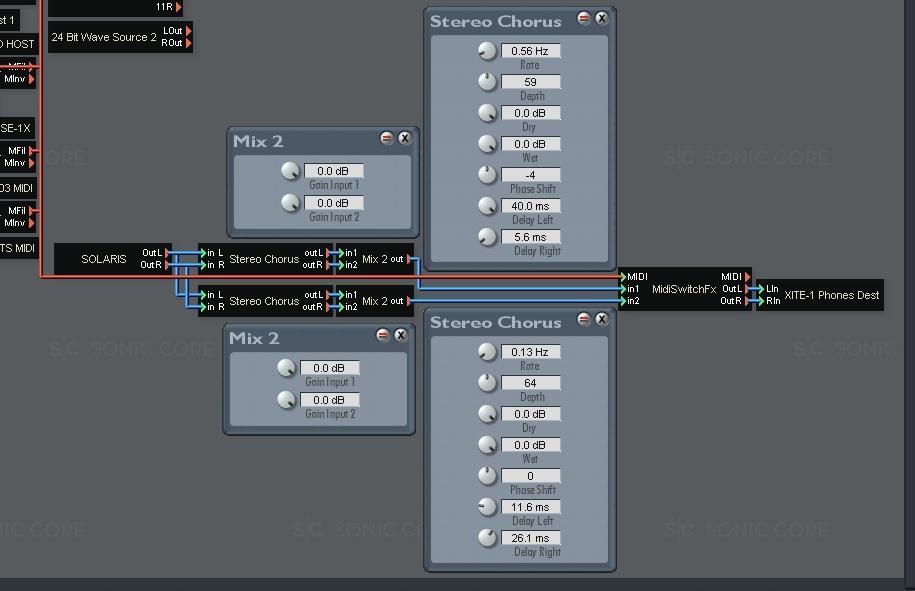This screenshot has width=915, height=591.
Task: Close the upper Mix 2 panel
Action: pos(404,138)
